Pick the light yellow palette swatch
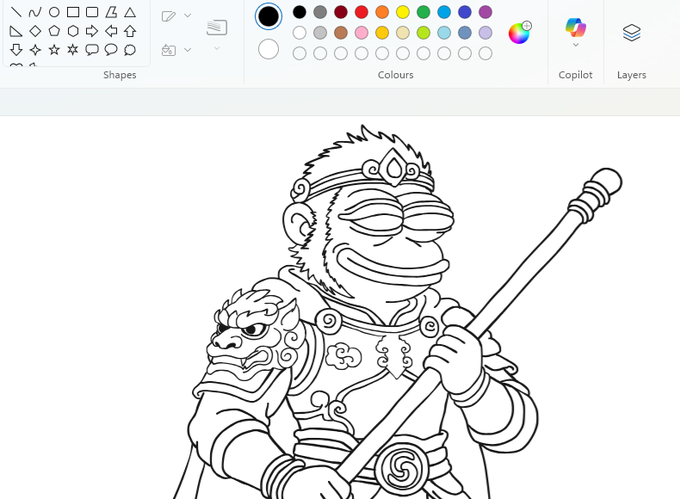This screenshot has height=499, width=680. pyautogui.click(x=403, y=33)
